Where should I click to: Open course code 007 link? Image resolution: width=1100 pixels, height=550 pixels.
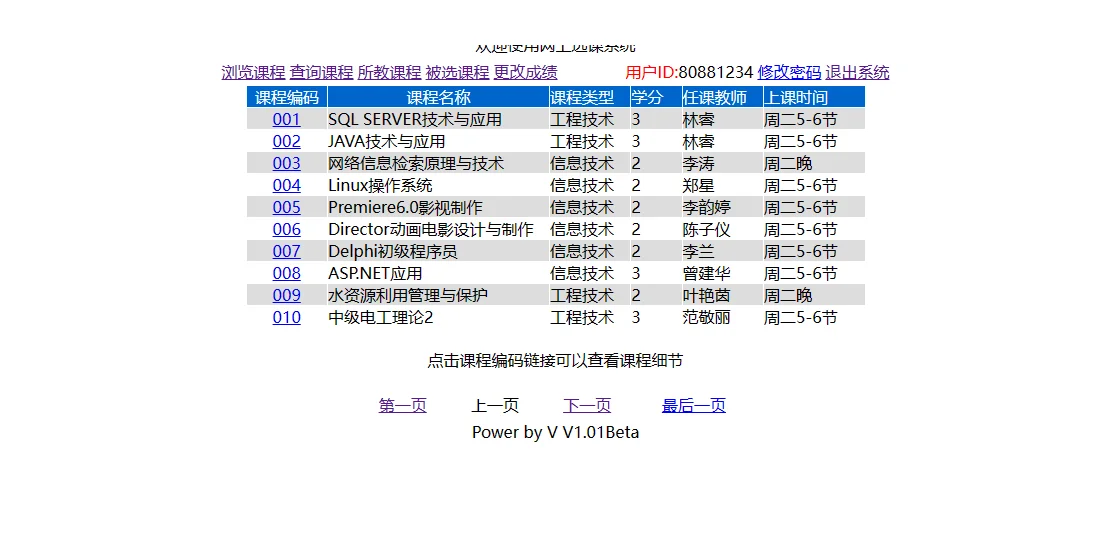pos(286,251)
